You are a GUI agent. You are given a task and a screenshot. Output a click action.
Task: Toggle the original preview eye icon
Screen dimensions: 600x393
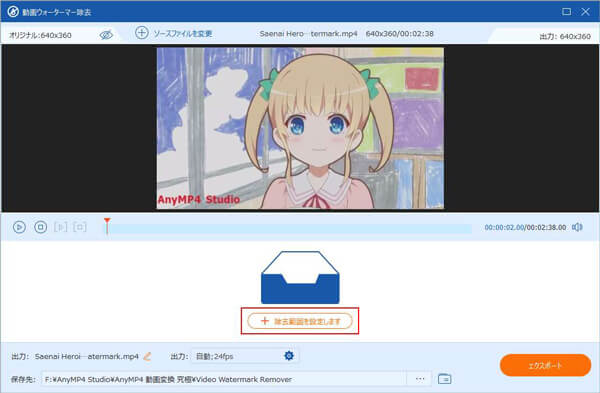(106, 35)
